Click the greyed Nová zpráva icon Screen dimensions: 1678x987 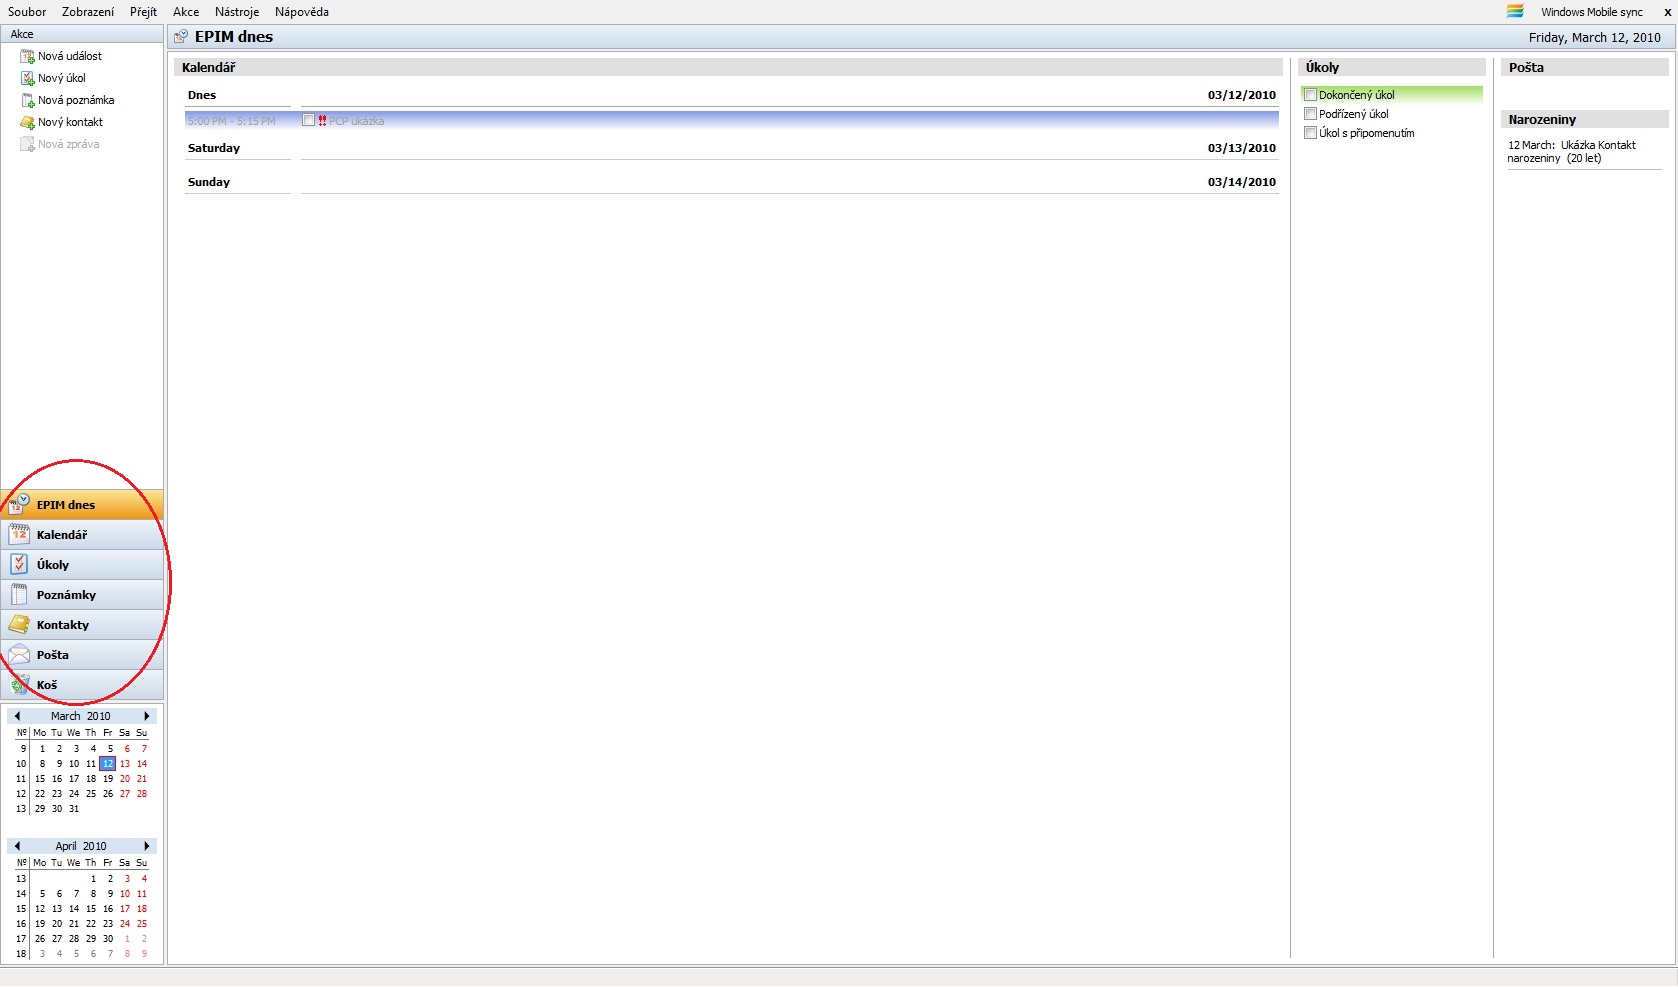coord(28,144)
